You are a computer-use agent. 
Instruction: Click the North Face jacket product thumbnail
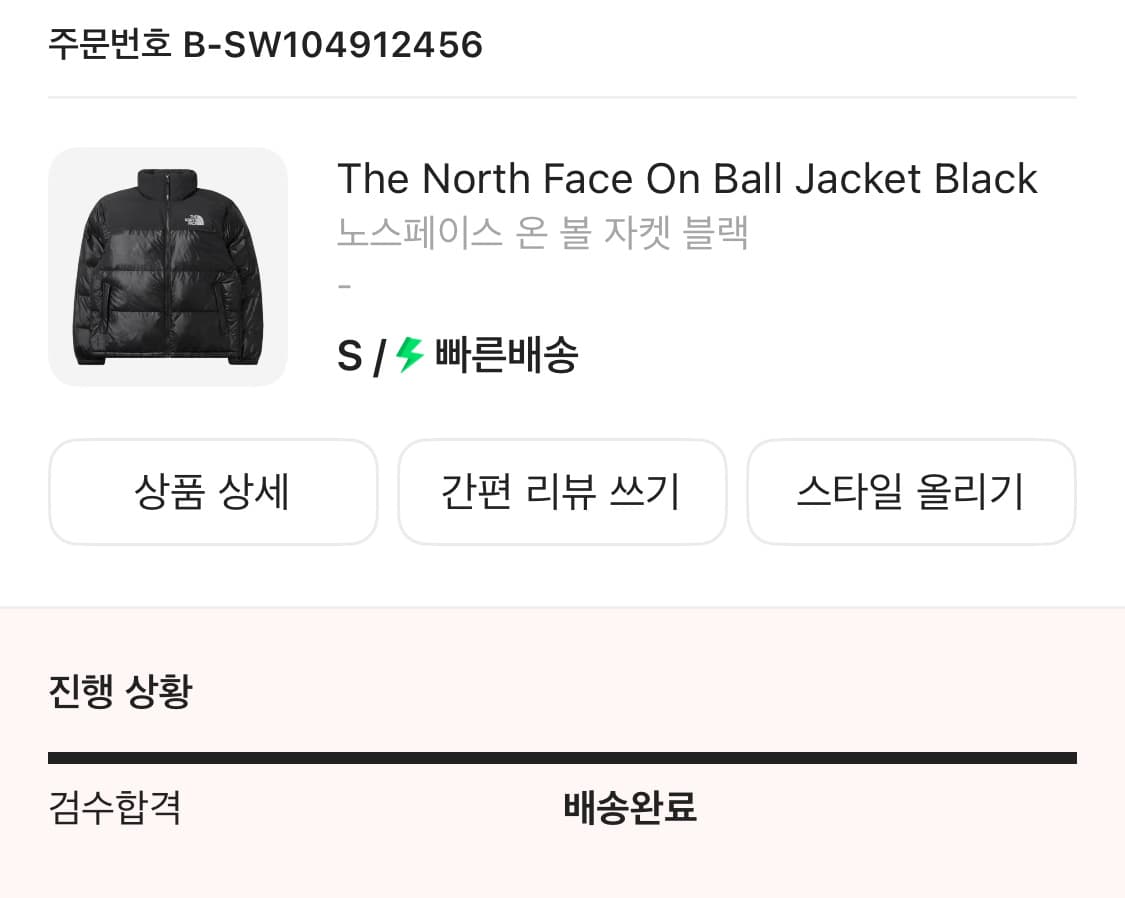[x=168, y=266]
